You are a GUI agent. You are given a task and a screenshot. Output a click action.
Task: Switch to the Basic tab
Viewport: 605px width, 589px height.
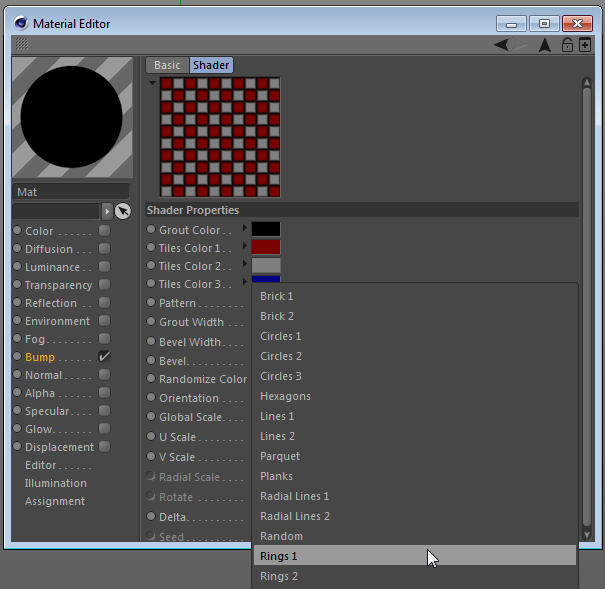(167, 65)
